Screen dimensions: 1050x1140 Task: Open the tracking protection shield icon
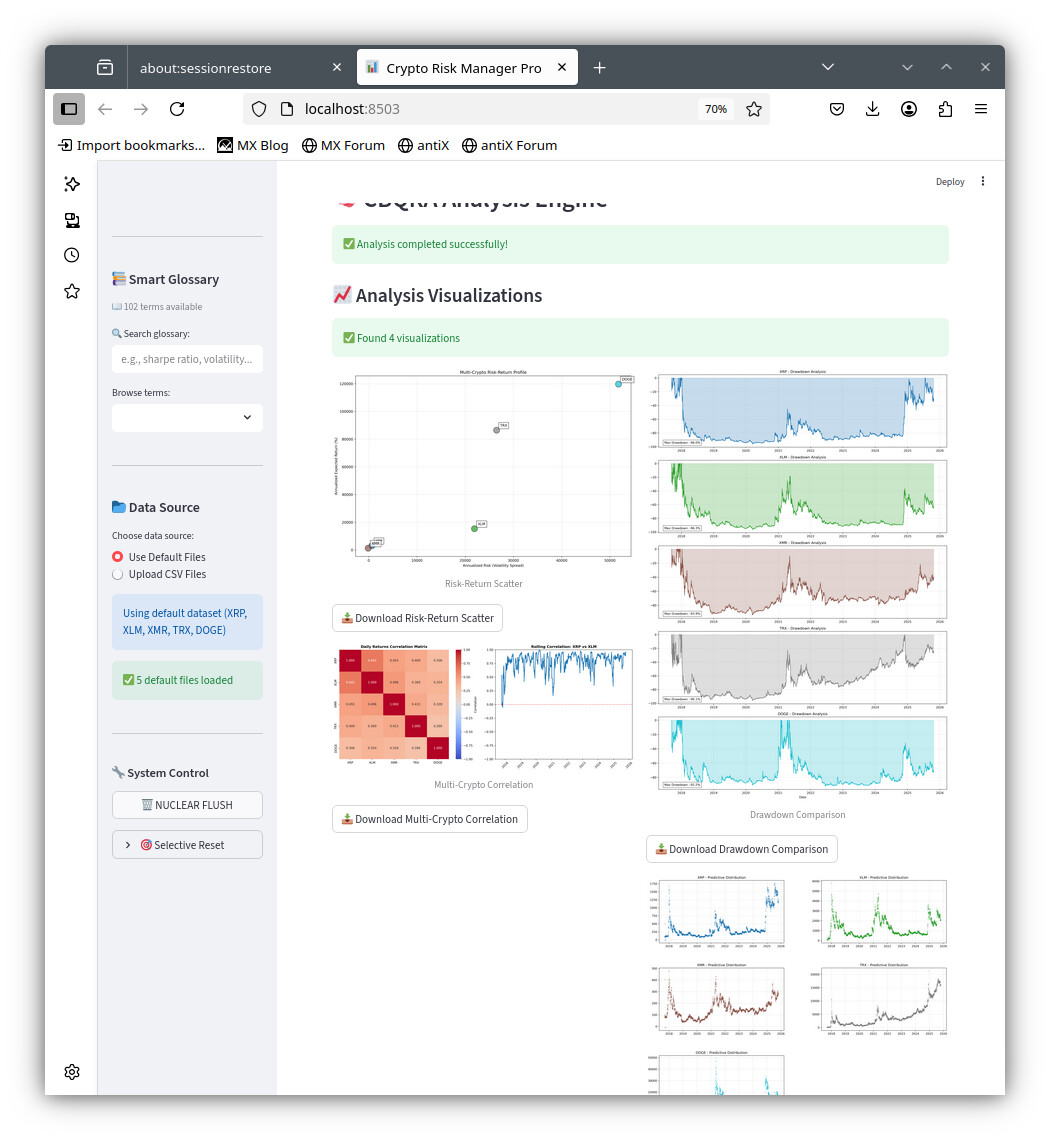(259, 109)
